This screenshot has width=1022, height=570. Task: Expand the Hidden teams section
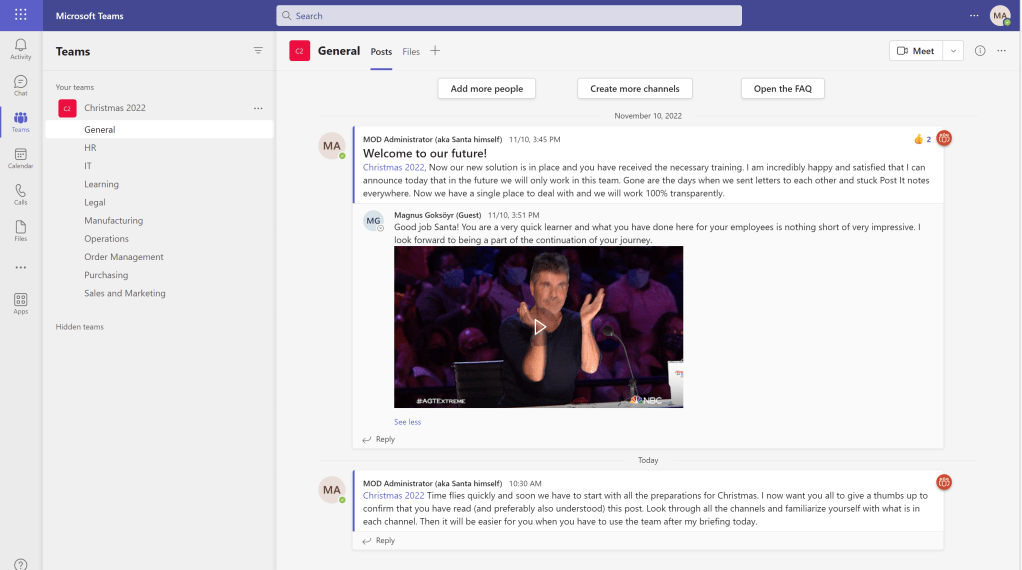pyautogui.click(x=80, y=327)
